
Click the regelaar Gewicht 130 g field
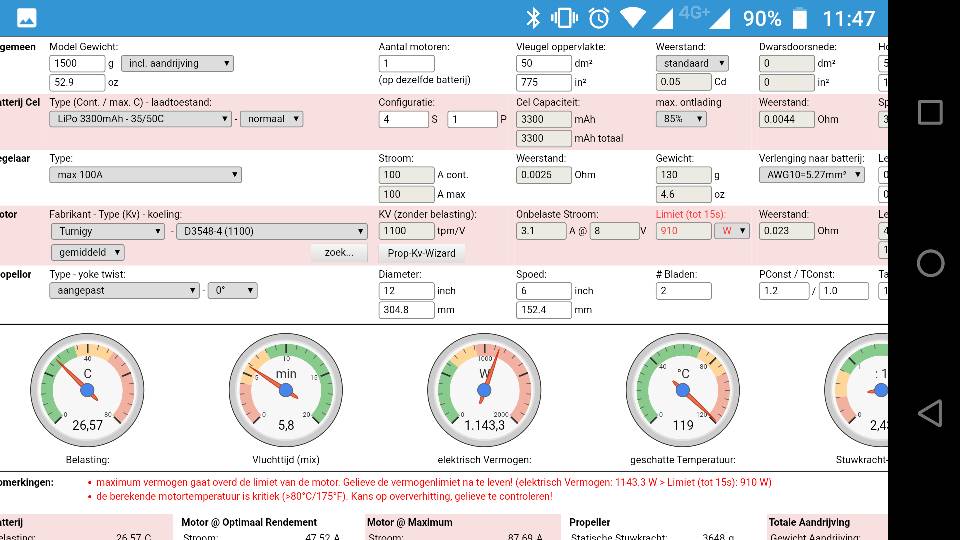pyautogui.click(x=683, y=174)
